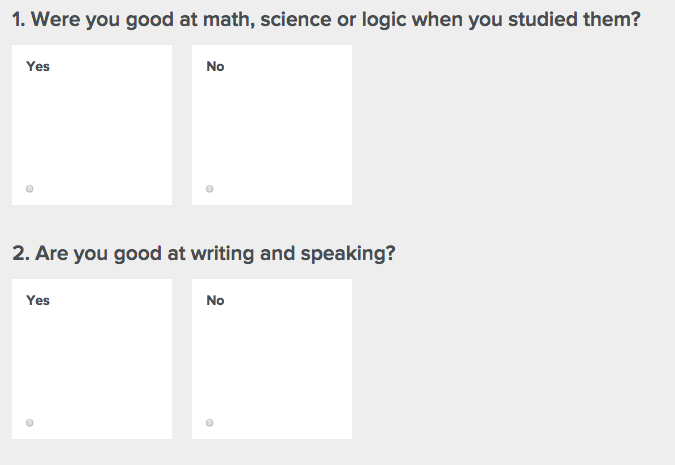The width and height of the screenshot is (675, 465).
Task: Click center of Yes card for question 1
Action: click(92, 125)
